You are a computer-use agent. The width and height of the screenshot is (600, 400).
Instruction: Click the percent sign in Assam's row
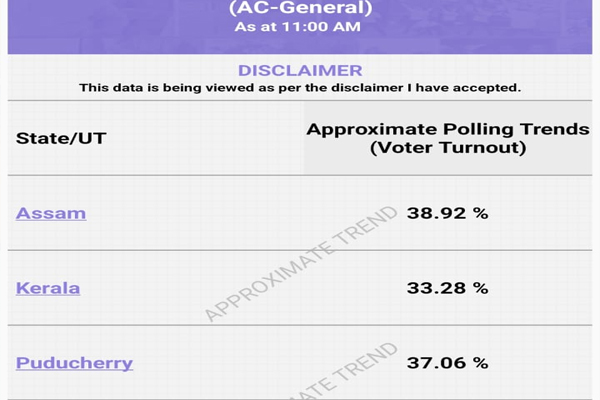click(481, 213)
